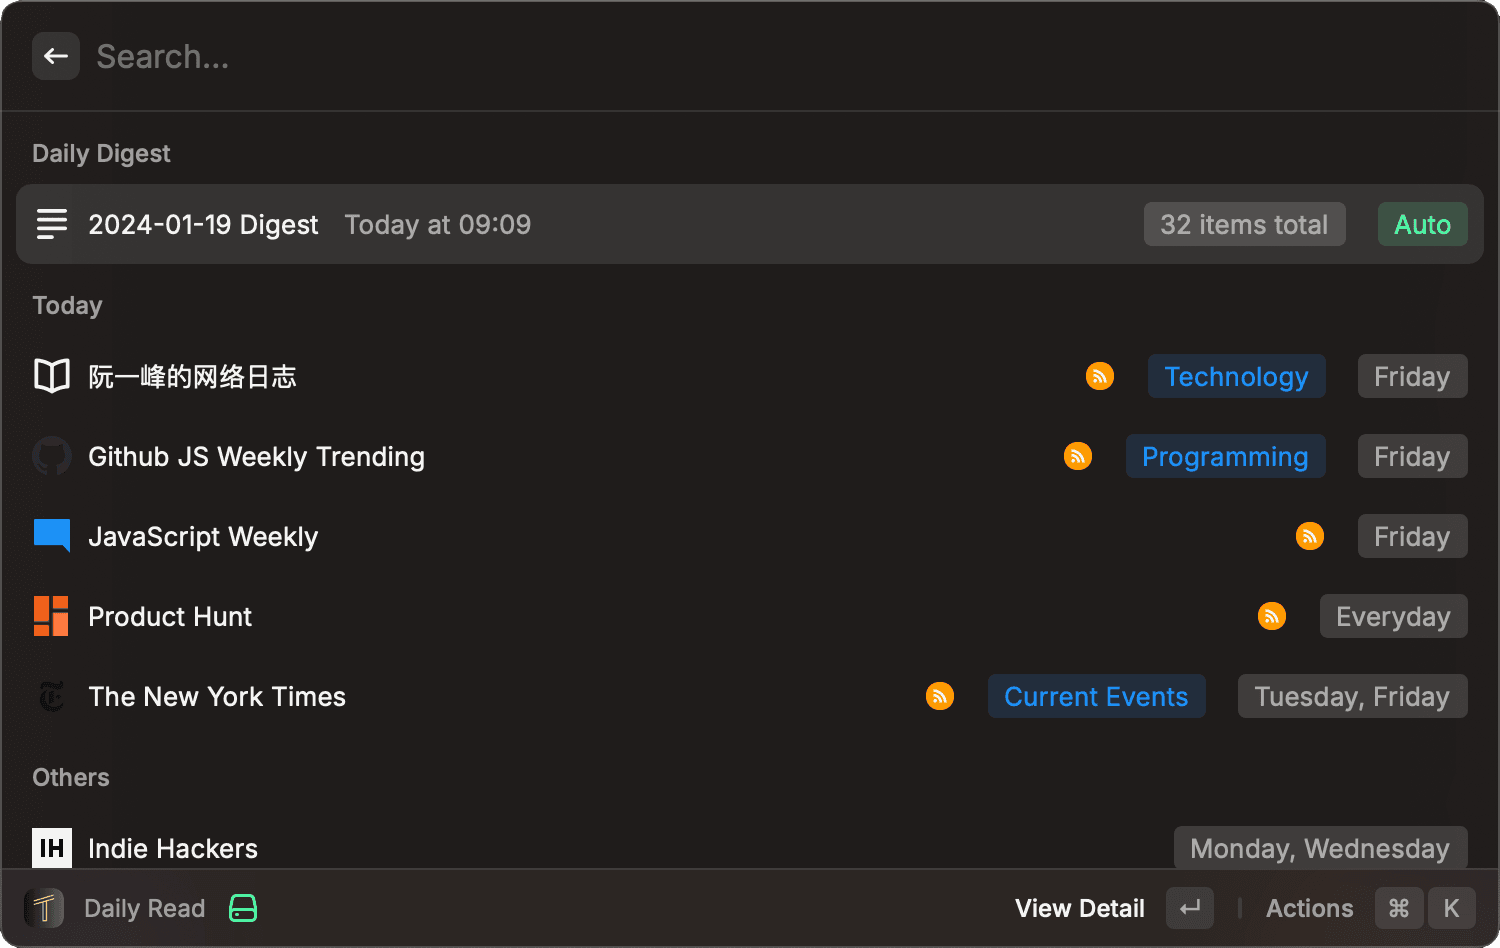
Task: Click The New York Times RSS icon
Action: (940, 696)
